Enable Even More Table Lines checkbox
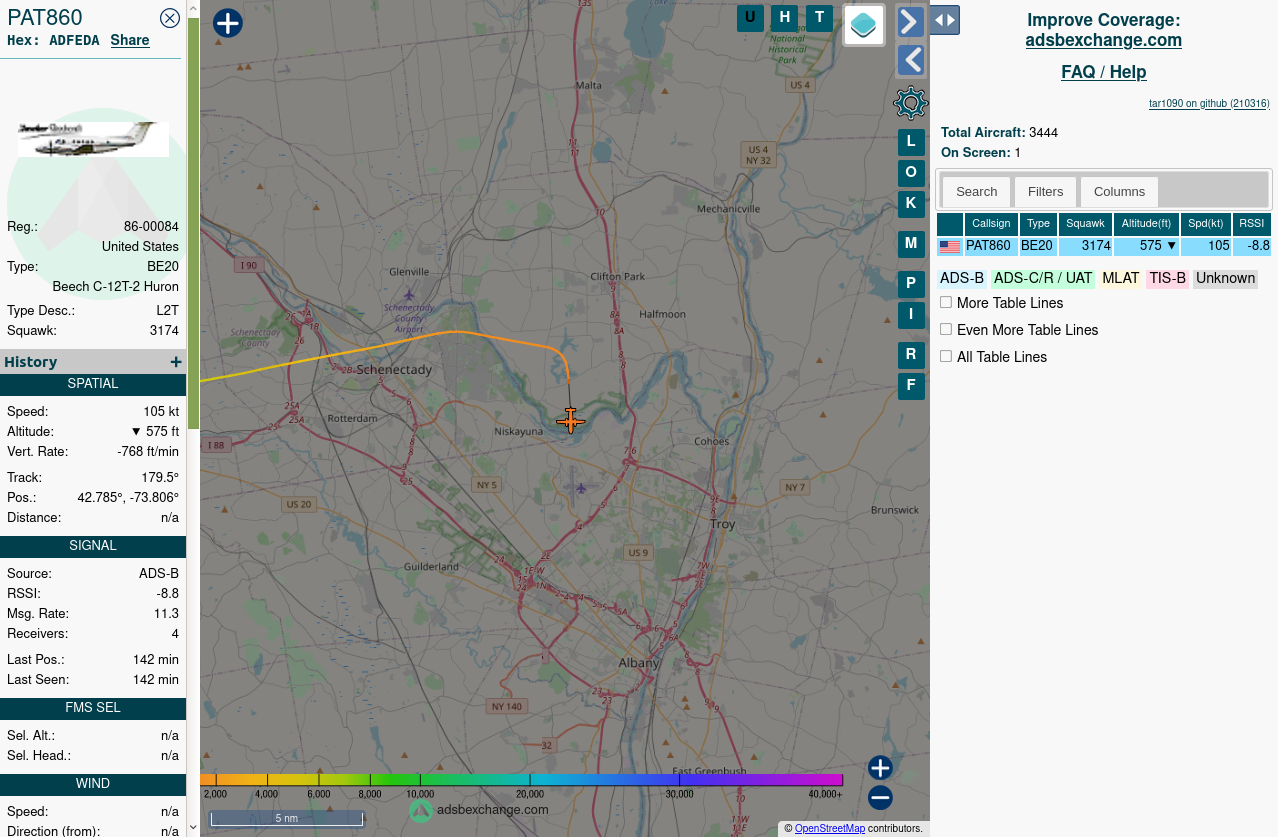Screen dimensions: 1278x837 [946, 329]
